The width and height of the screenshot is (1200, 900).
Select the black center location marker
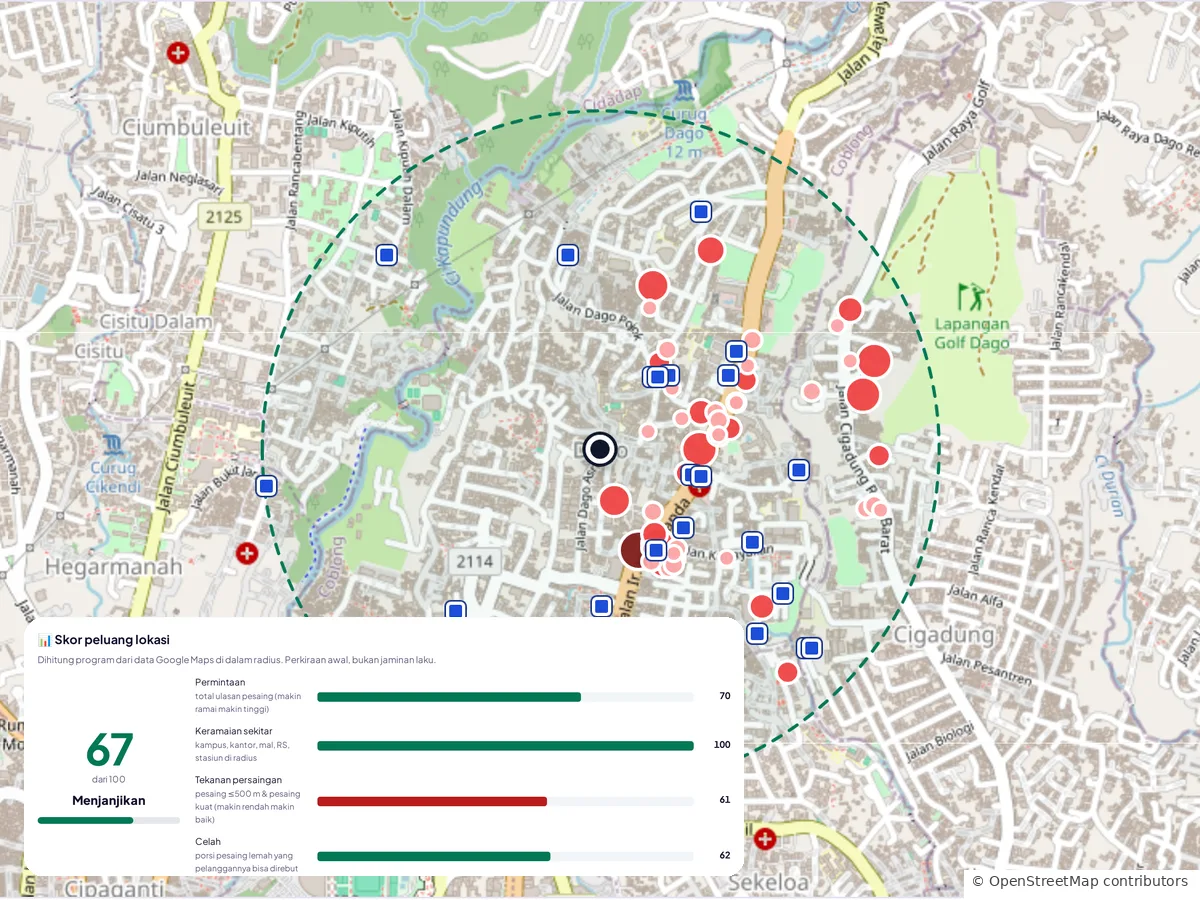click(x=600, y=450)
